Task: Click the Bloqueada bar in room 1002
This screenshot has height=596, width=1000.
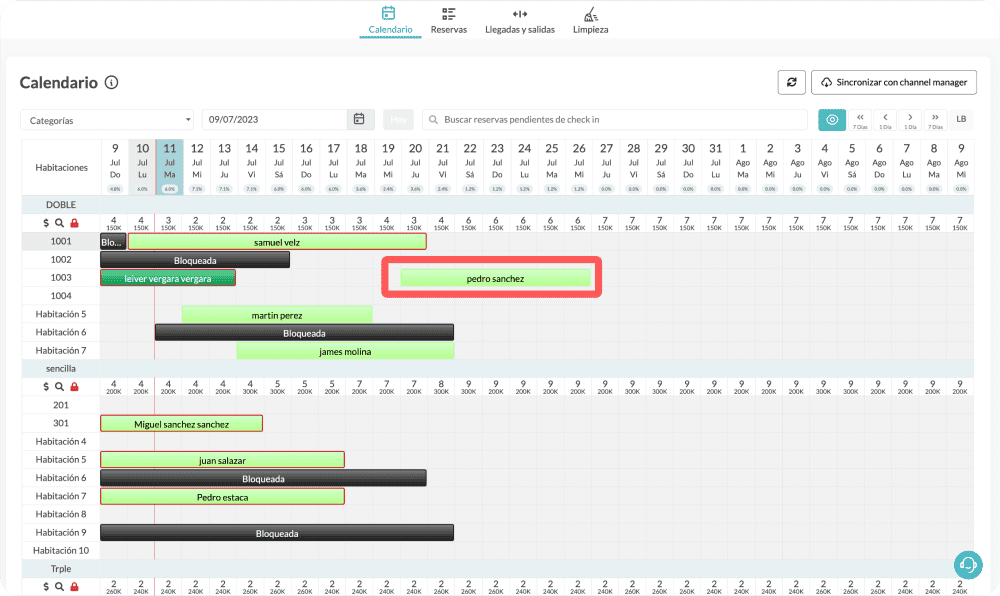Action: pyautogui.click(x=195, y=260)
